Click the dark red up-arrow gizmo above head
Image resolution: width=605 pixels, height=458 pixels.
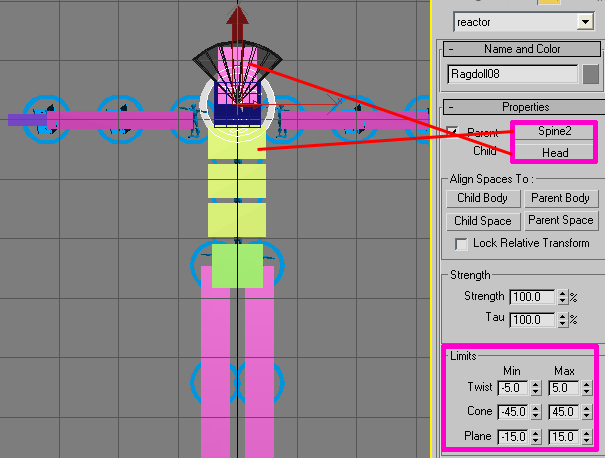click(x=238, y=22)
